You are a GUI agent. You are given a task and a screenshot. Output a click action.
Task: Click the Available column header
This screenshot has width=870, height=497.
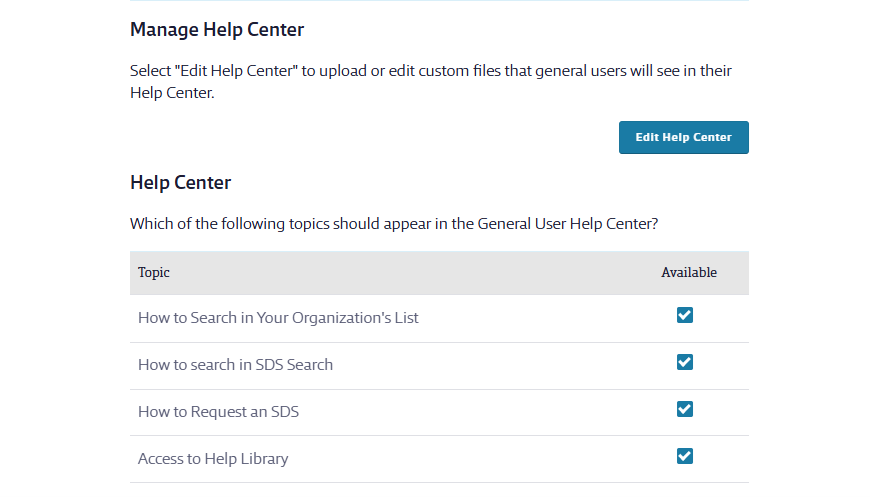689,273
